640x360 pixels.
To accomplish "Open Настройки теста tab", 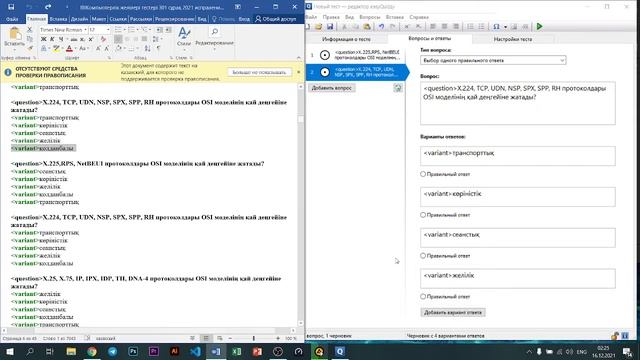I will 513,39.
